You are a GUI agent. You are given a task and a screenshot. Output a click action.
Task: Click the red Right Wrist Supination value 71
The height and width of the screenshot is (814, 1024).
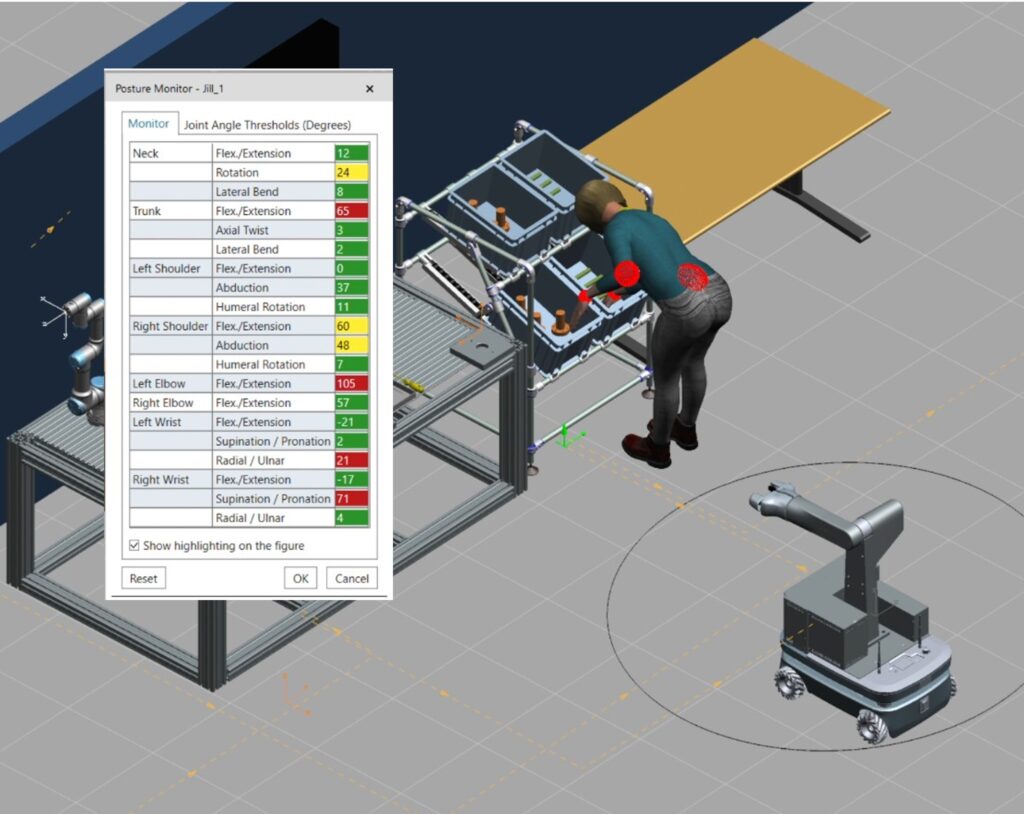[x=351, y=499]
